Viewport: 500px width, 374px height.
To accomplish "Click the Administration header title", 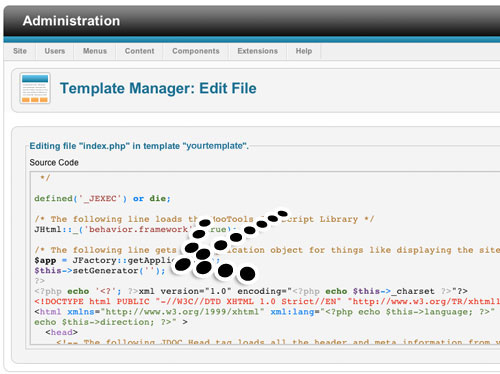I will click(x=71, y=21).
